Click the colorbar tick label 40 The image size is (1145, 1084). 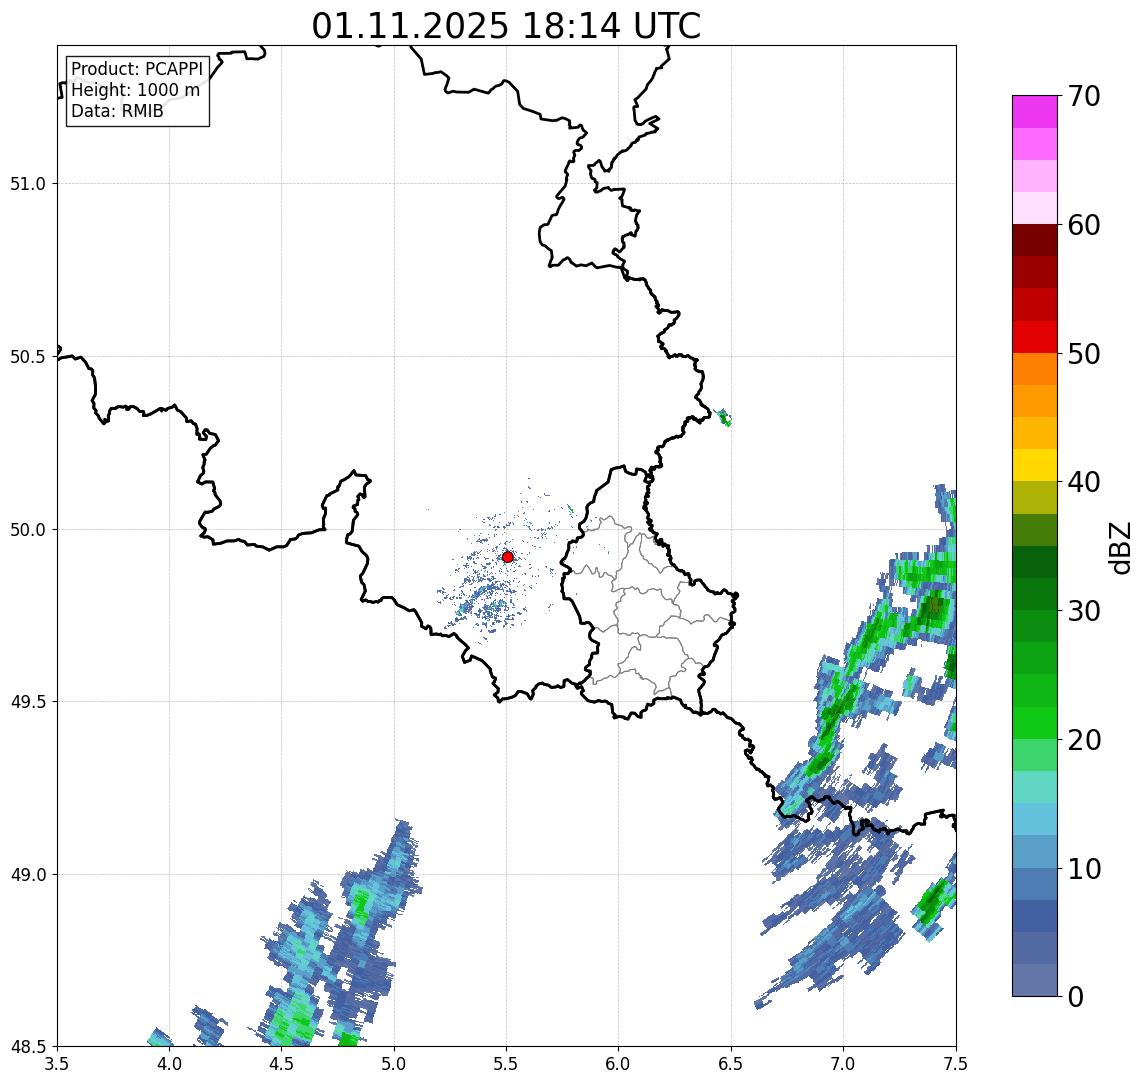click(x=1084, y=481)
